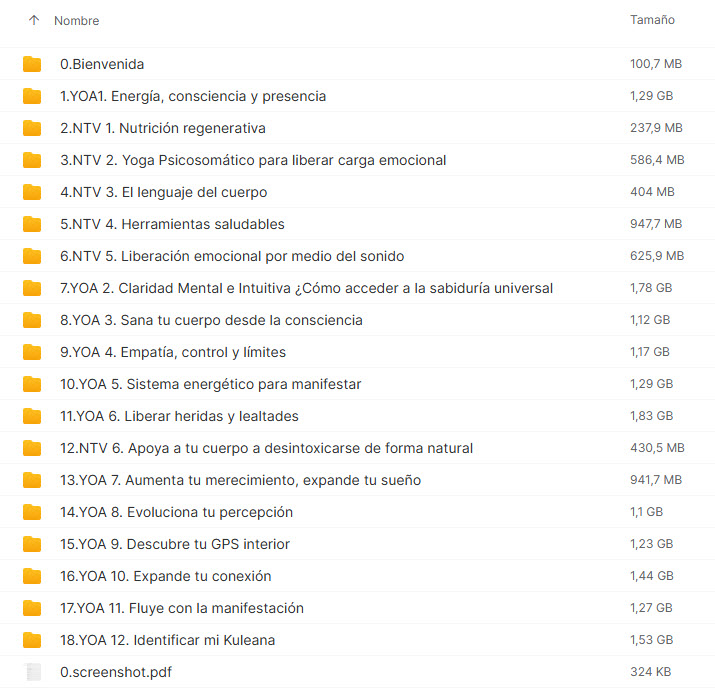Select 6.NTV 5. Liberación emocional por medio del sonido
Image resolution: width=715 pixels, height=695 pixels.
coord(232,256)
